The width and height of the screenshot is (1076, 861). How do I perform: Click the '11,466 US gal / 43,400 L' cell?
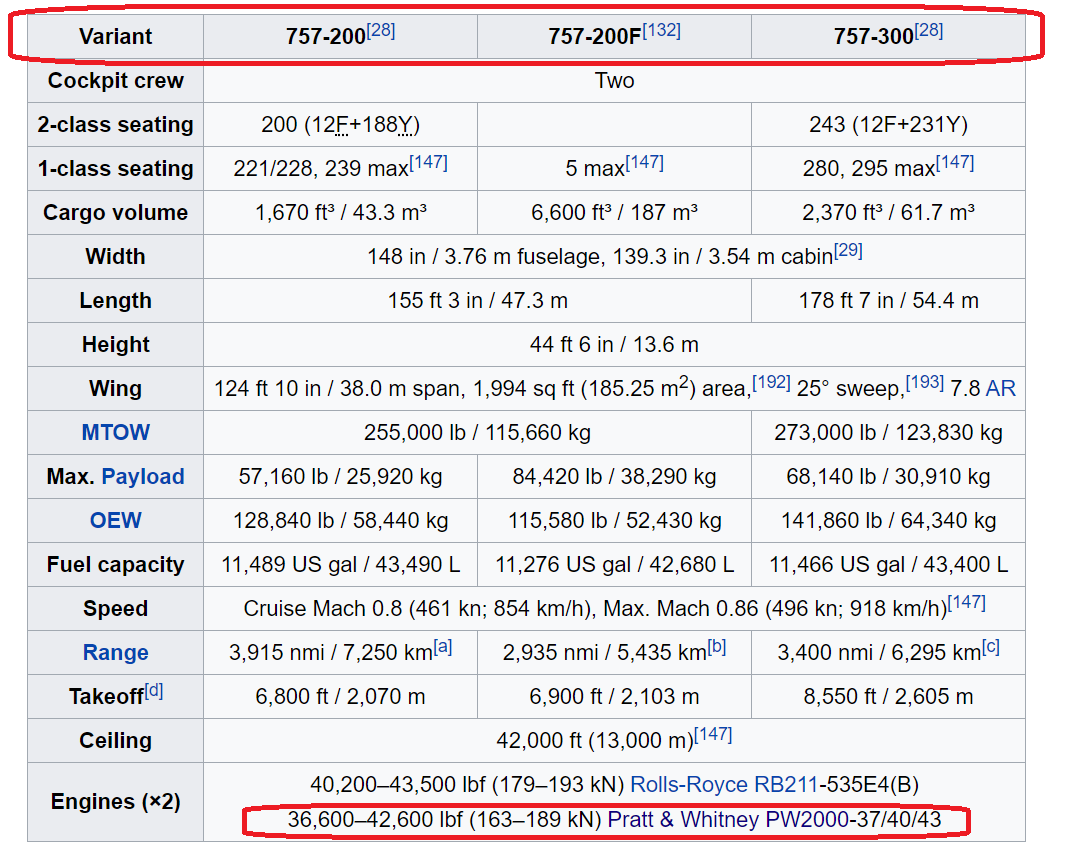889,564
